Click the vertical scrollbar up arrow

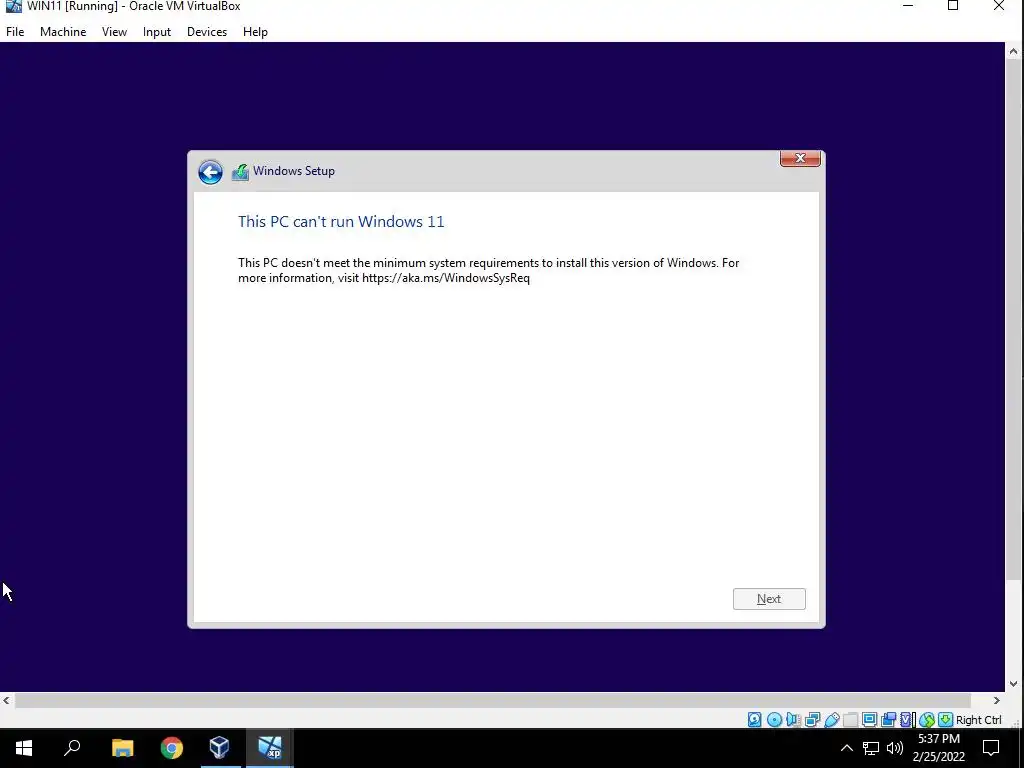pos(1014,51)
